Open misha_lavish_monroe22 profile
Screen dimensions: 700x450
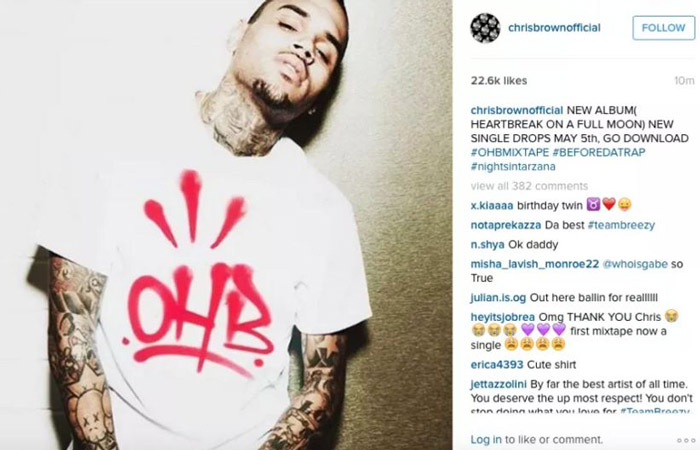[535, 264]
